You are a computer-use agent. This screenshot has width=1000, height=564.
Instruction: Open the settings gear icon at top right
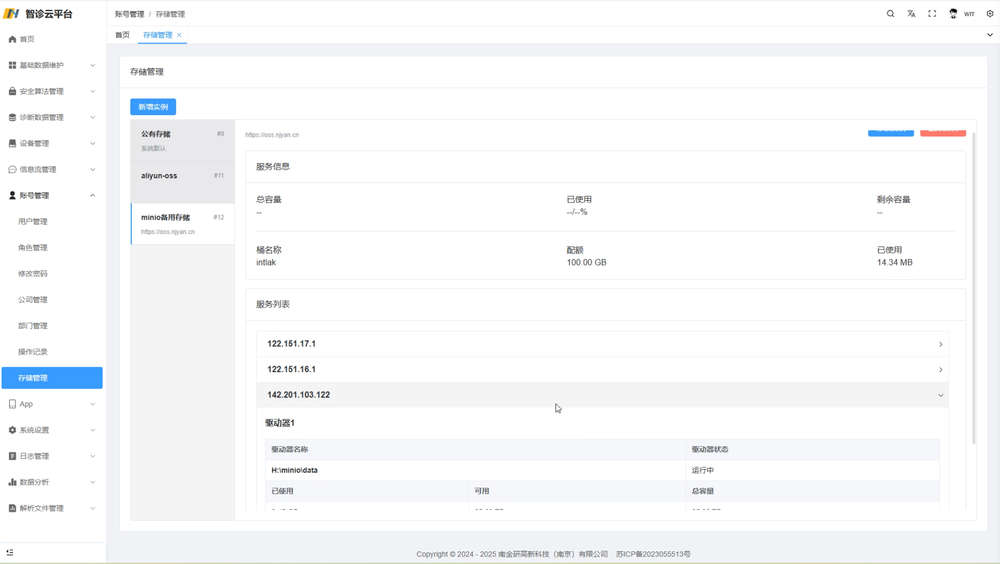click(x=990, y=14)
